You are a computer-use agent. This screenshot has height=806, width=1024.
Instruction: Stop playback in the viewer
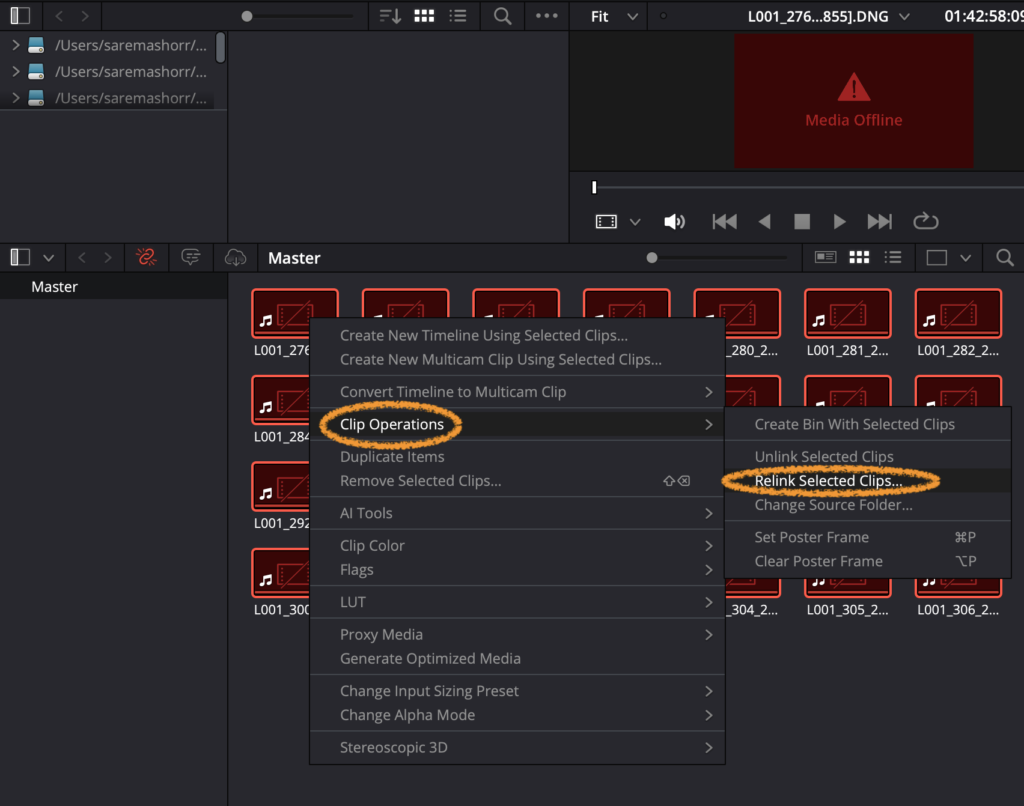click(x=801, y=222)
